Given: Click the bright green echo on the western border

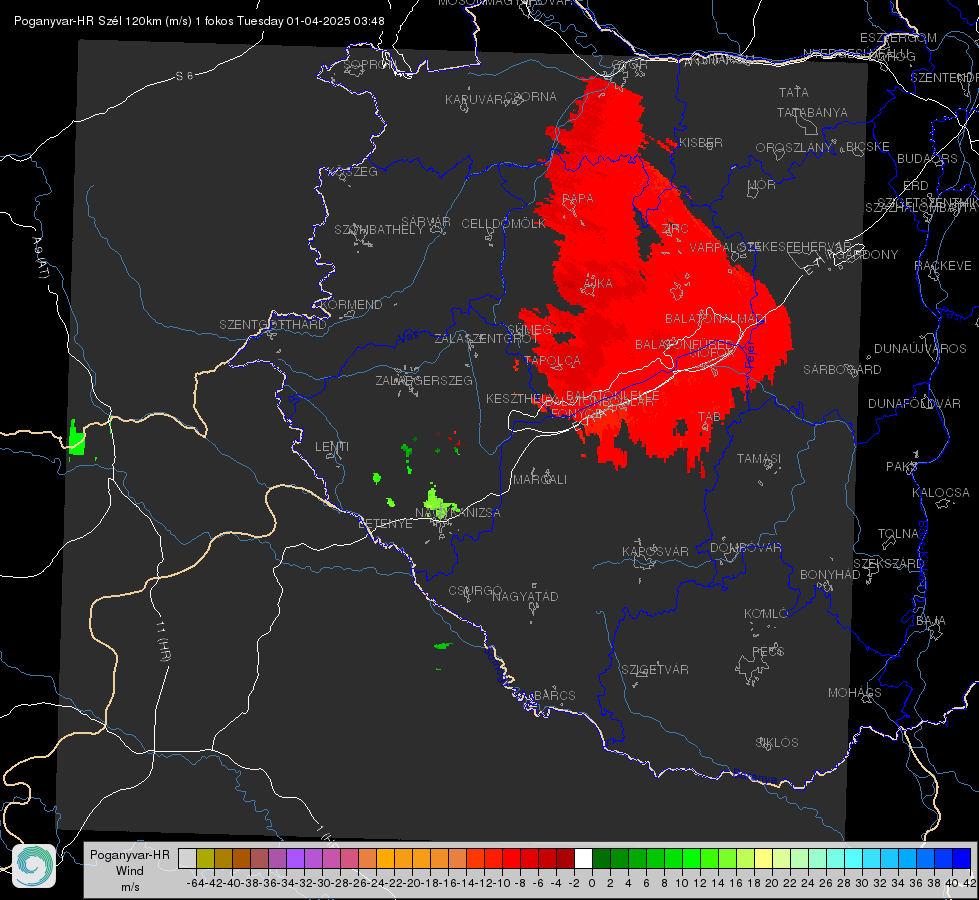Looking at the screenshot, I should (x=76, y=438).
